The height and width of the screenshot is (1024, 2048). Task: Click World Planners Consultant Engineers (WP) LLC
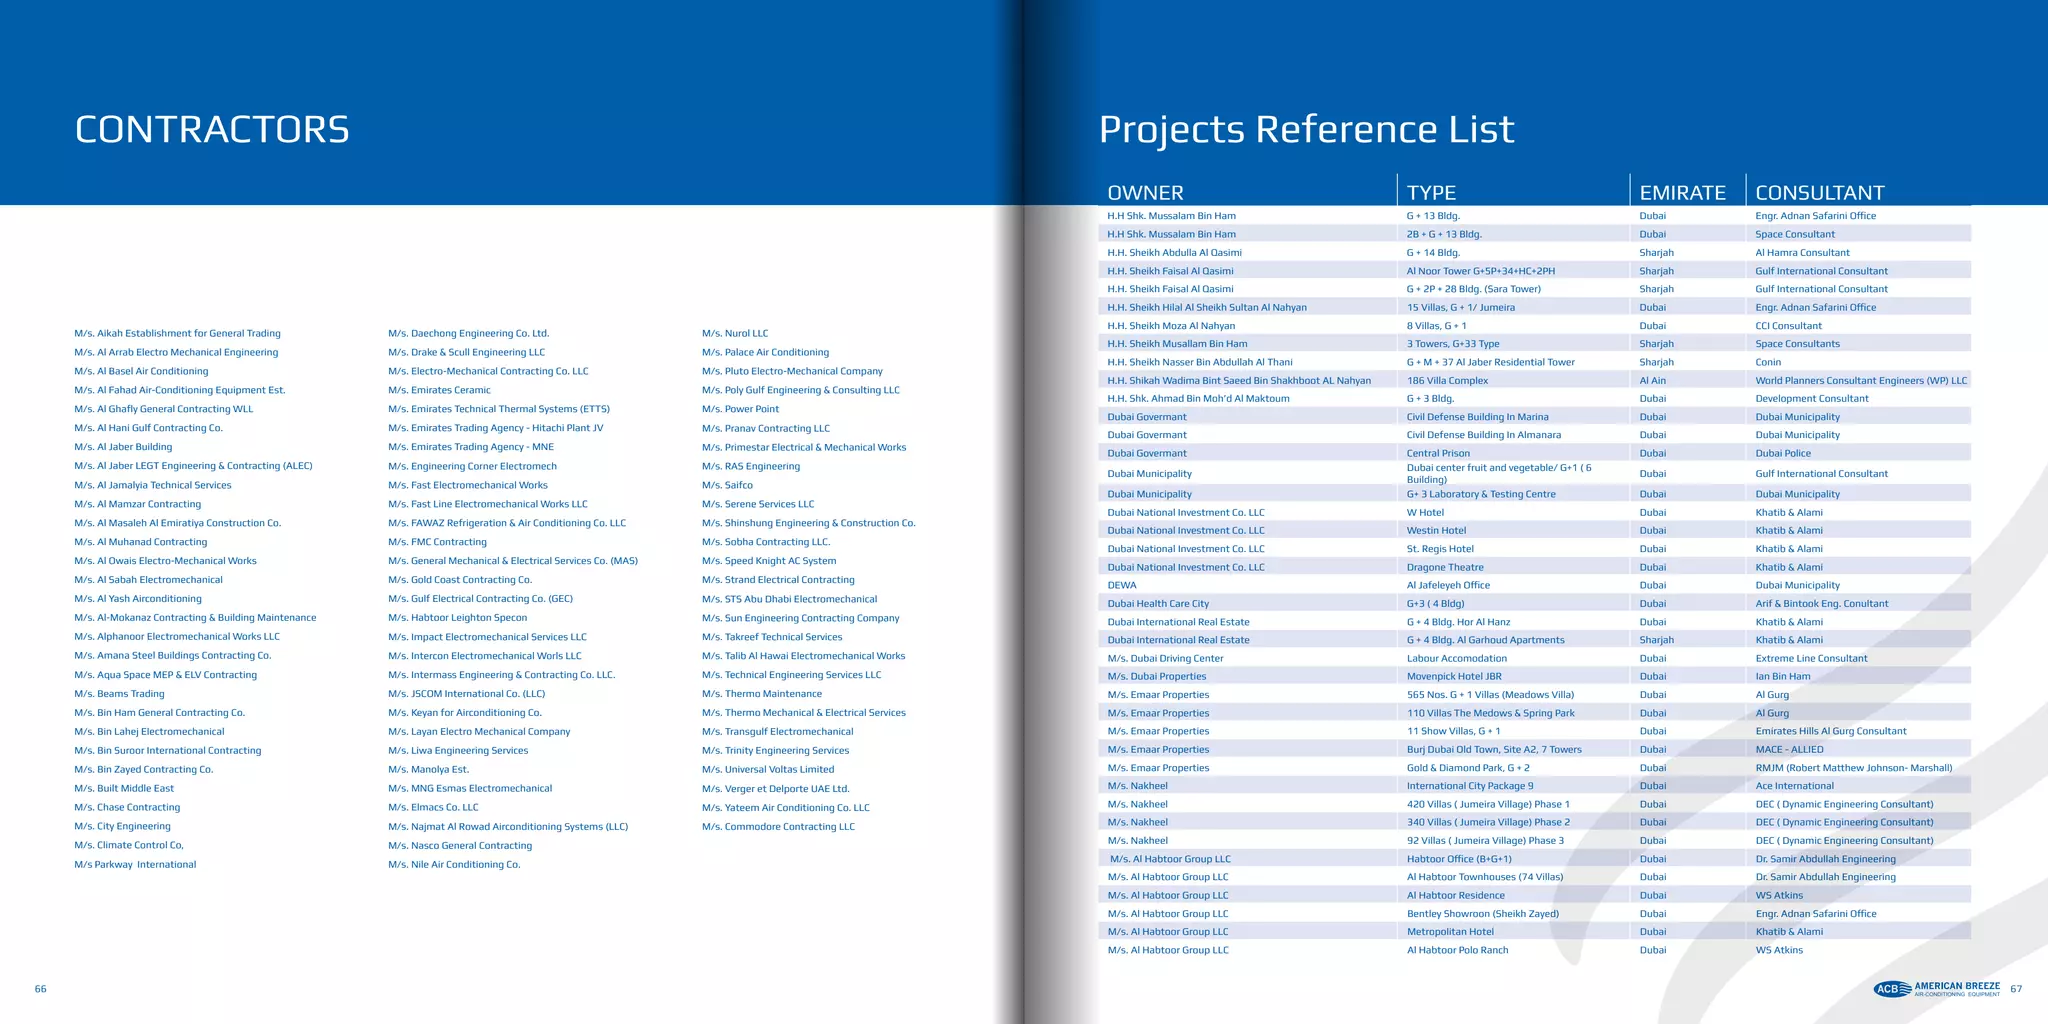[1861, 381]
